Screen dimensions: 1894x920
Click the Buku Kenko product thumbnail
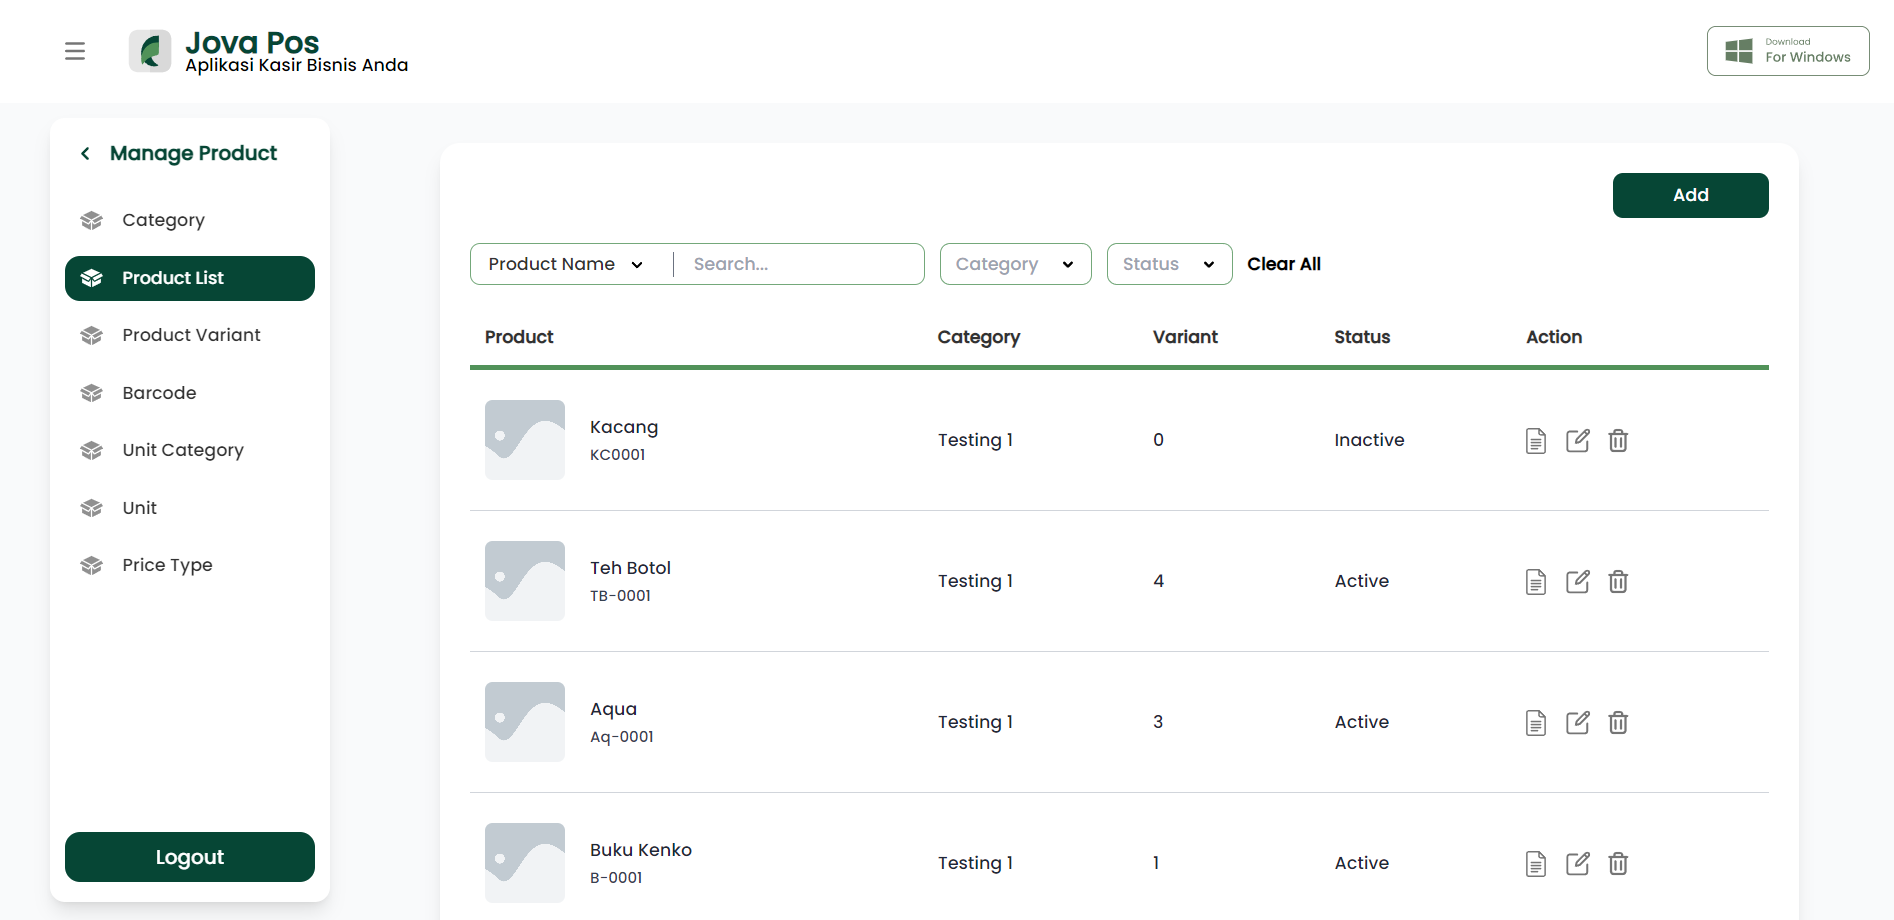pyautogui.click(x=525, y=863)
